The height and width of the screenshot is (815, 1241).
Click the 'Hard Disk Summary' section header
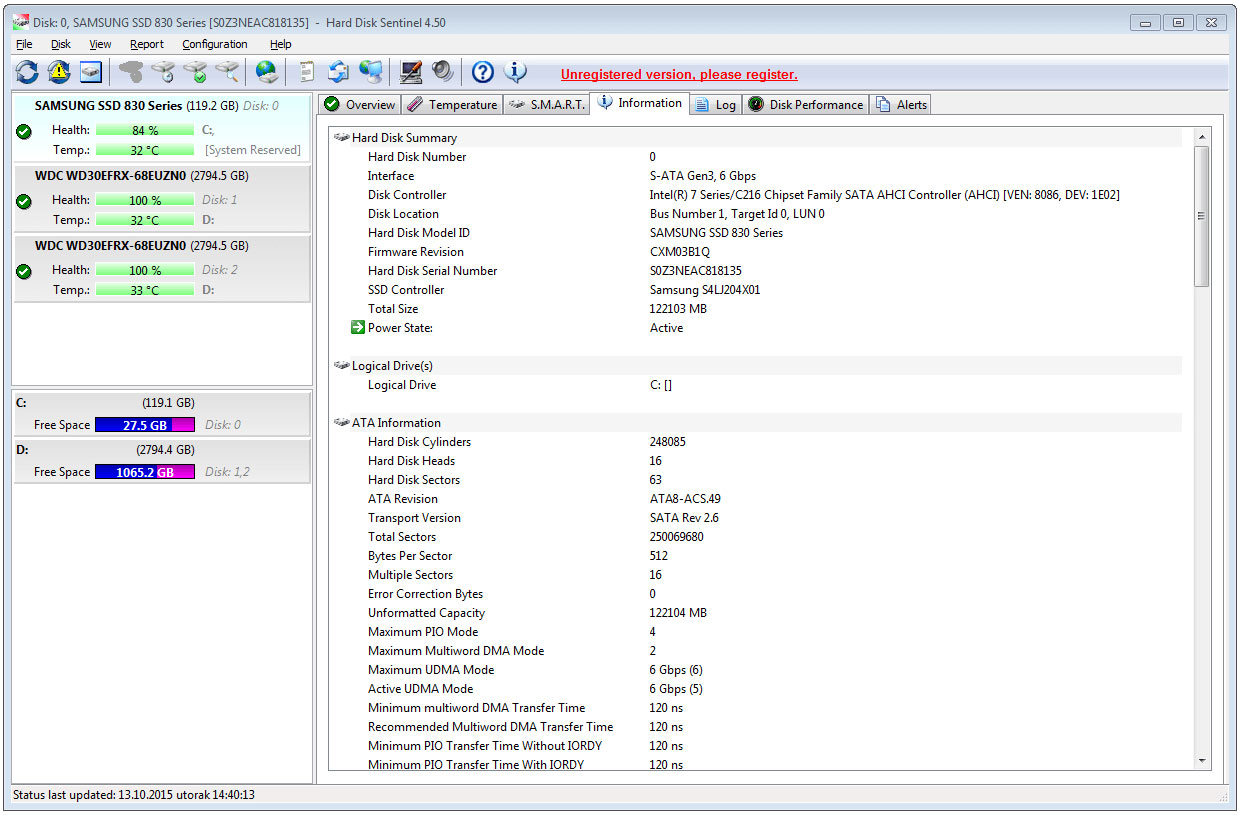click(x=404, y=138)
